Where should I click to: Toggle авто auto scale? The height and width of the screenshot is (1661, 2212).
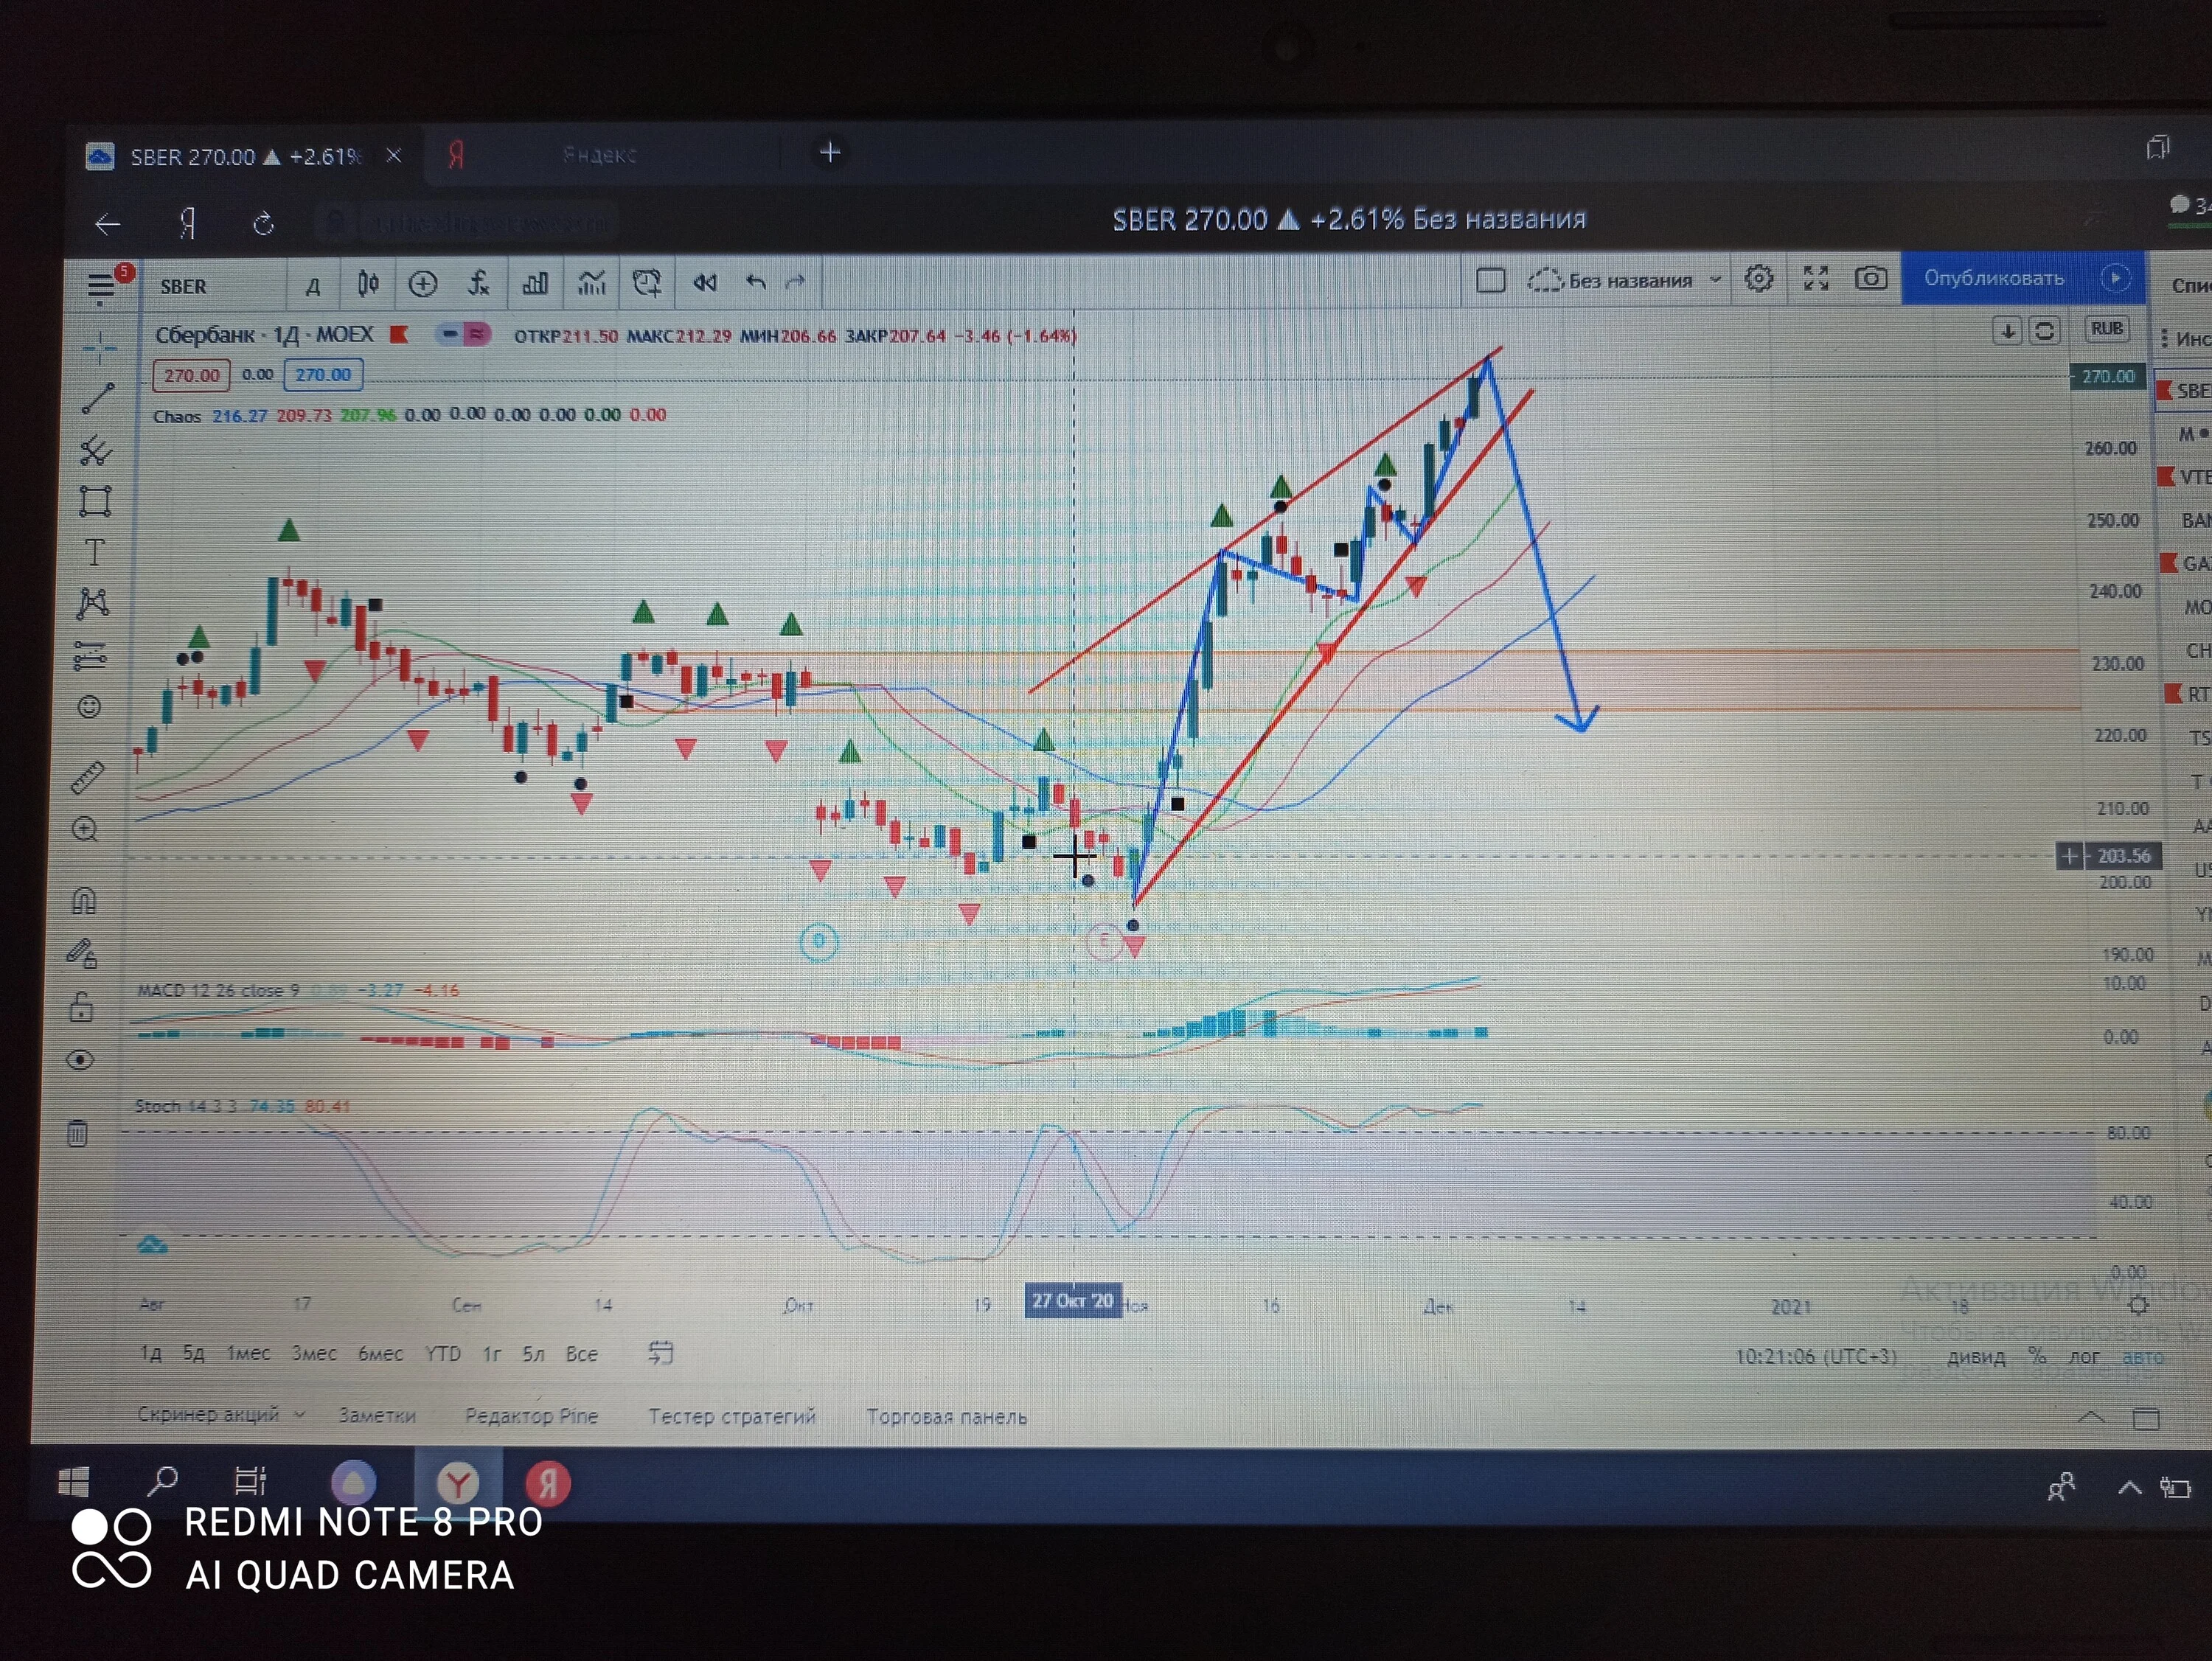tap(2144, 1357)
